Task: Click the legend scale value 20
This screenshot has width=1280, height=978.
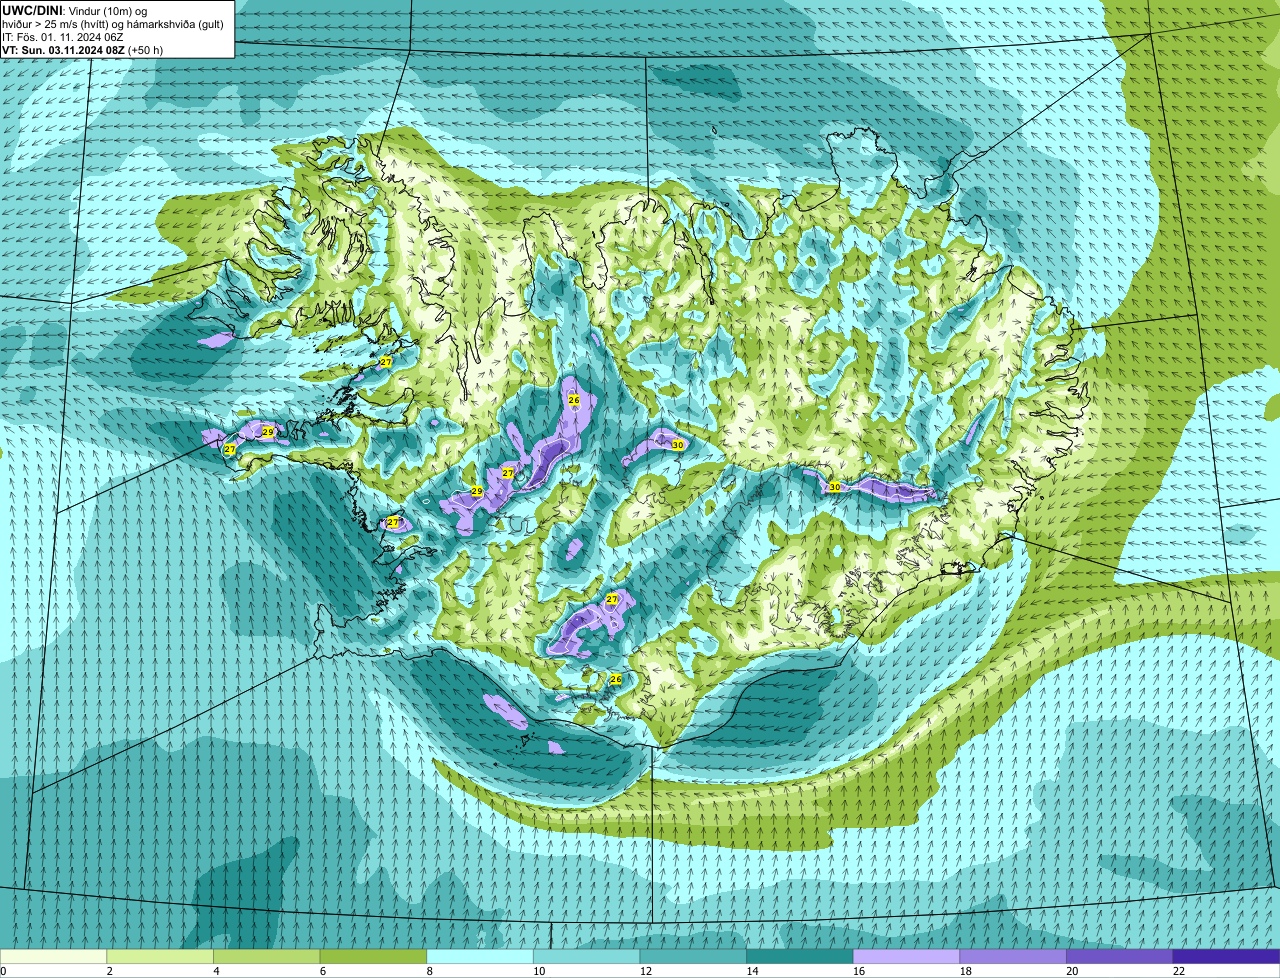Action: 1072,971
